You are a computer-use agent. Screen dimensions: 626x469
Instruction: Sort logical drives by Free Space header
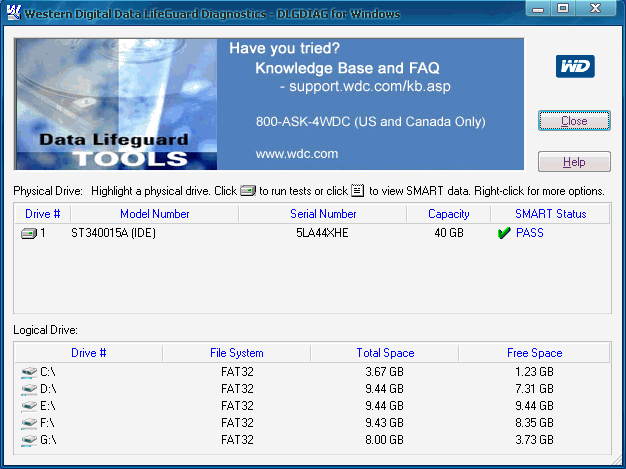(x=534, y=353)
